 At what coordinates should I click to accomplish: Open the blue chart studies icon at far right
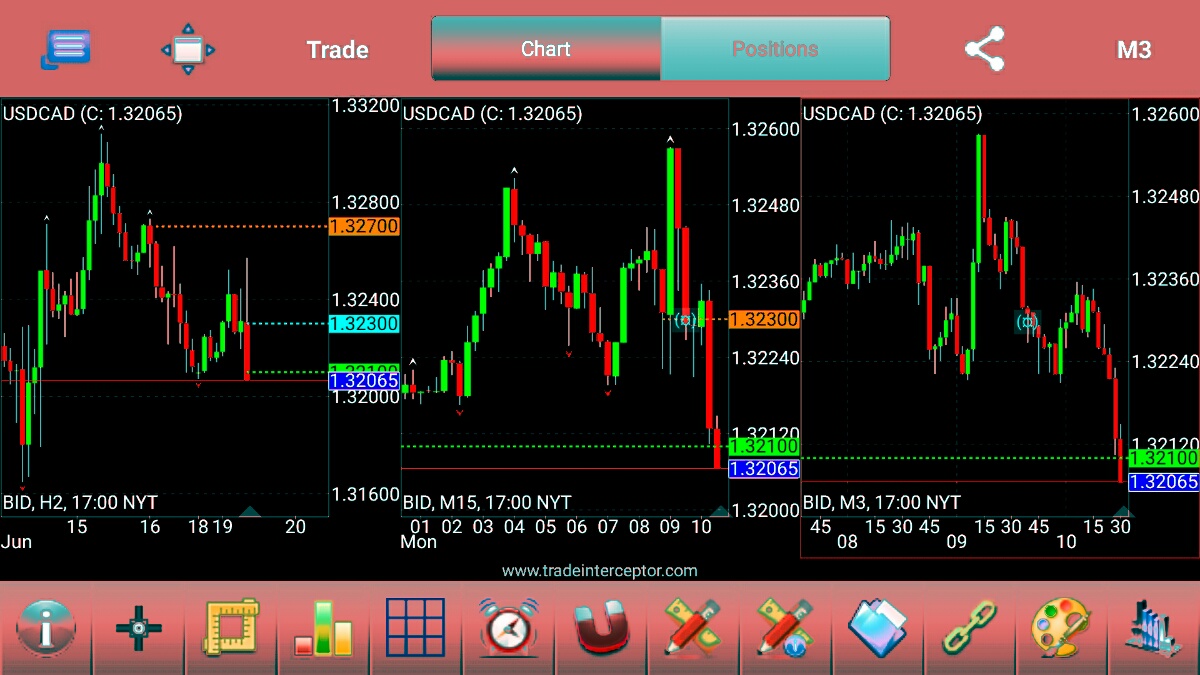point(1153,629)
